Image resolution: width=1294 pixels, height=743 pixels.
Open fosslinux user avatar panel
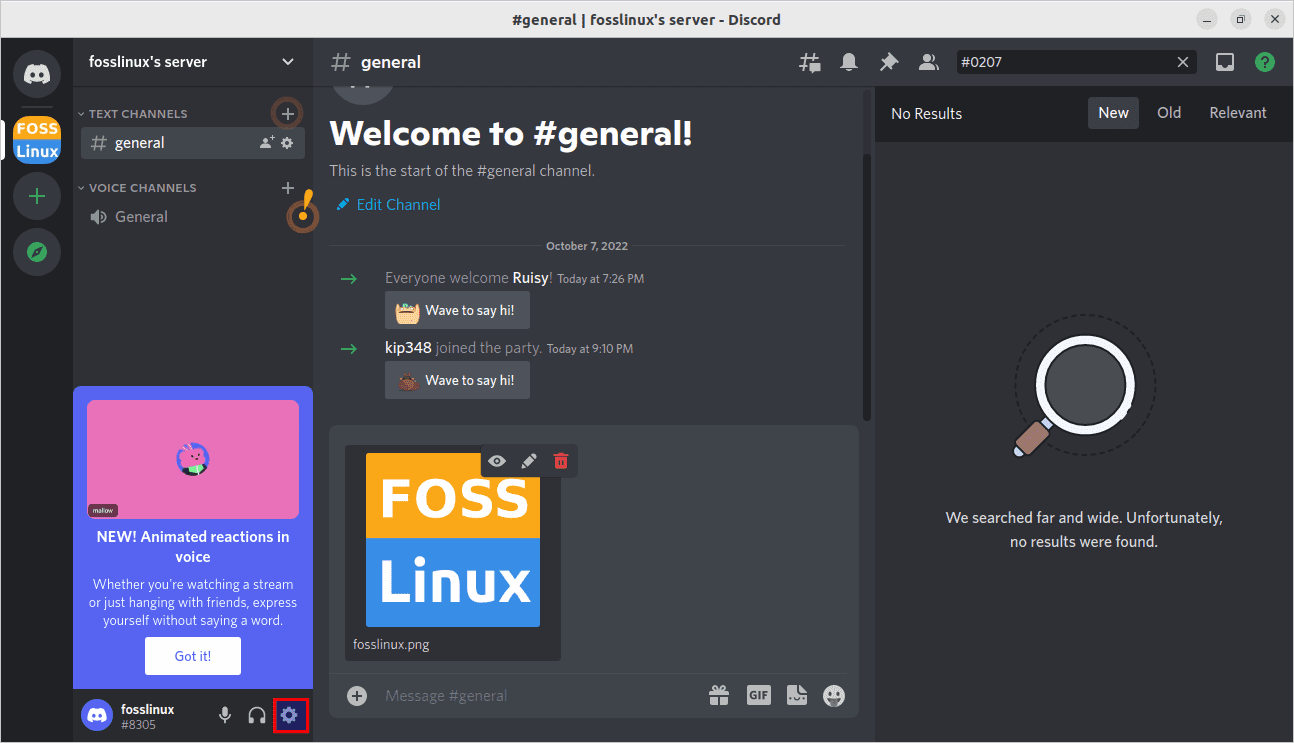click(97, 715)
